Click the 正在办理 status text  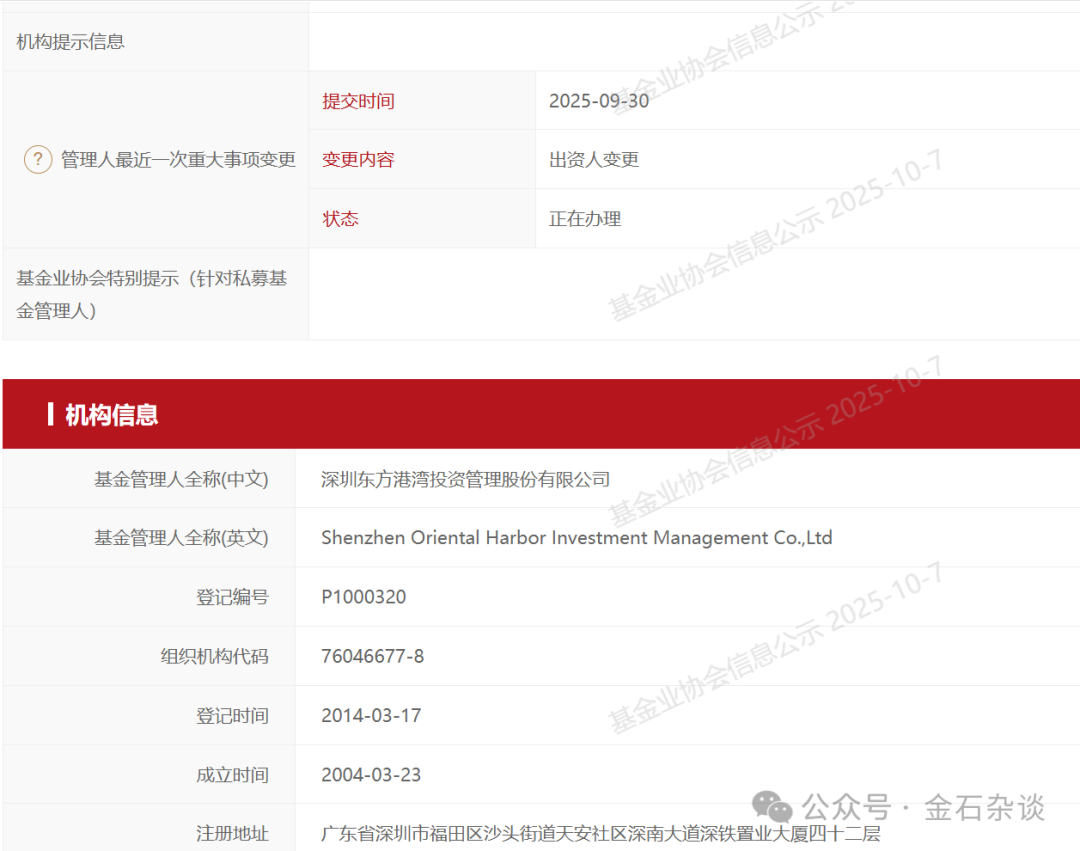[585, 219]
